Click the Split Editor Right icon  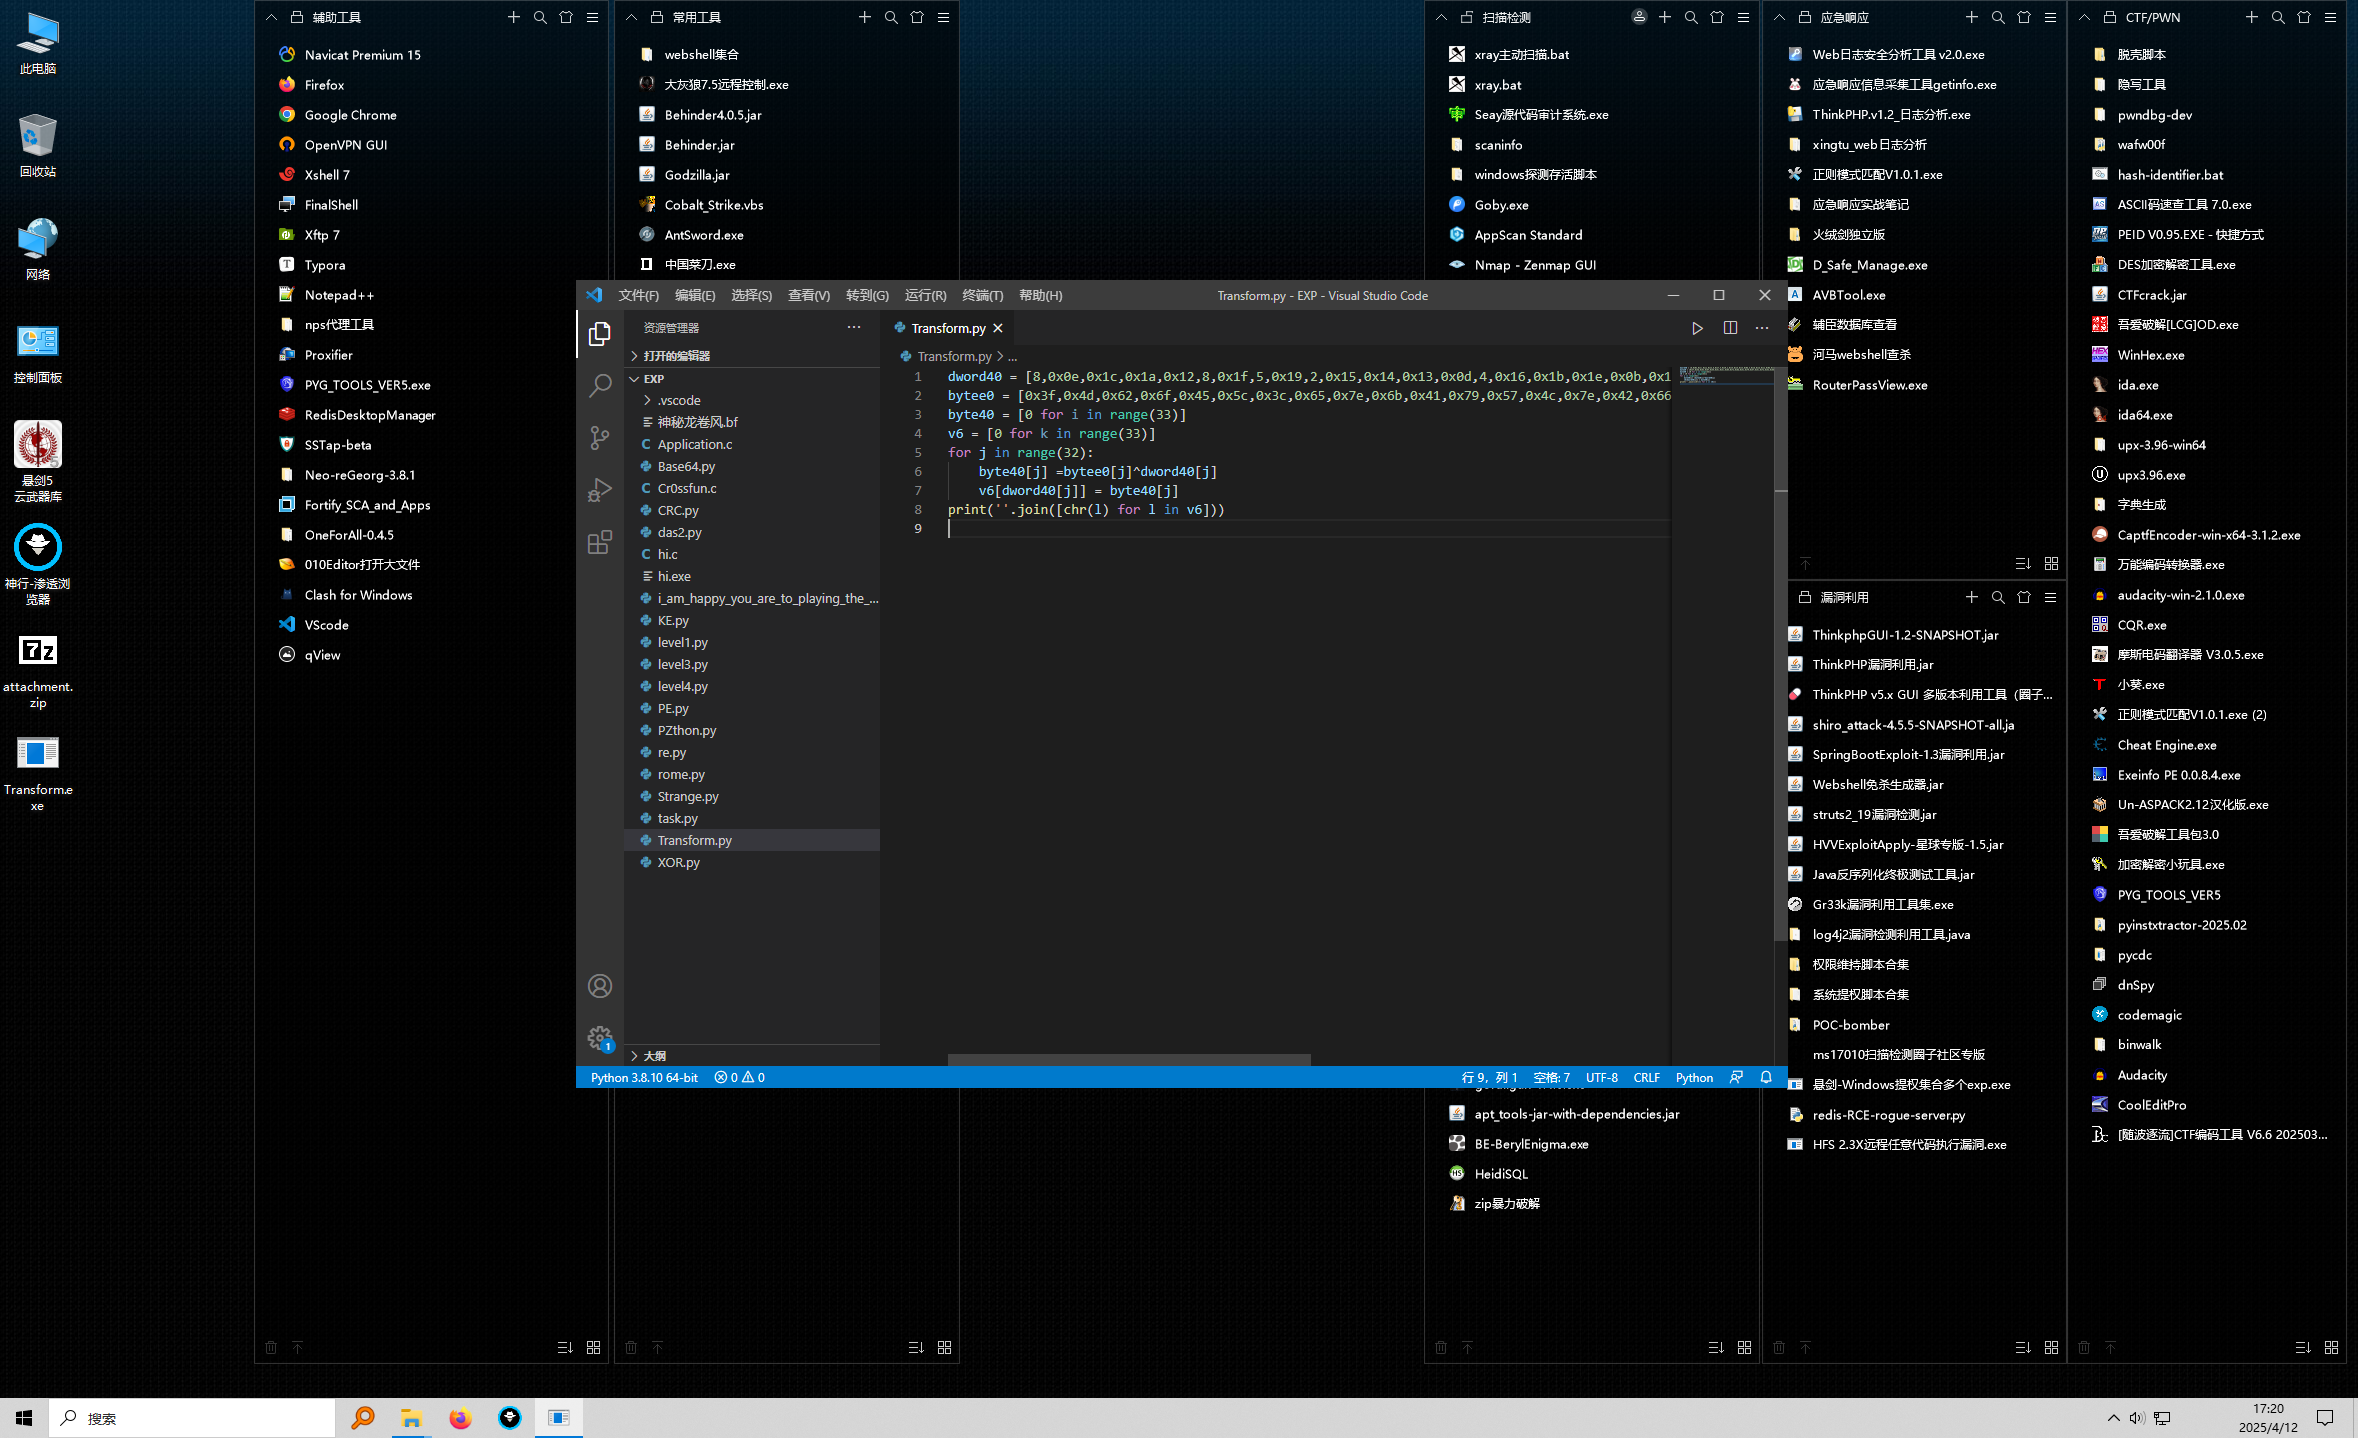(1730, 328)
